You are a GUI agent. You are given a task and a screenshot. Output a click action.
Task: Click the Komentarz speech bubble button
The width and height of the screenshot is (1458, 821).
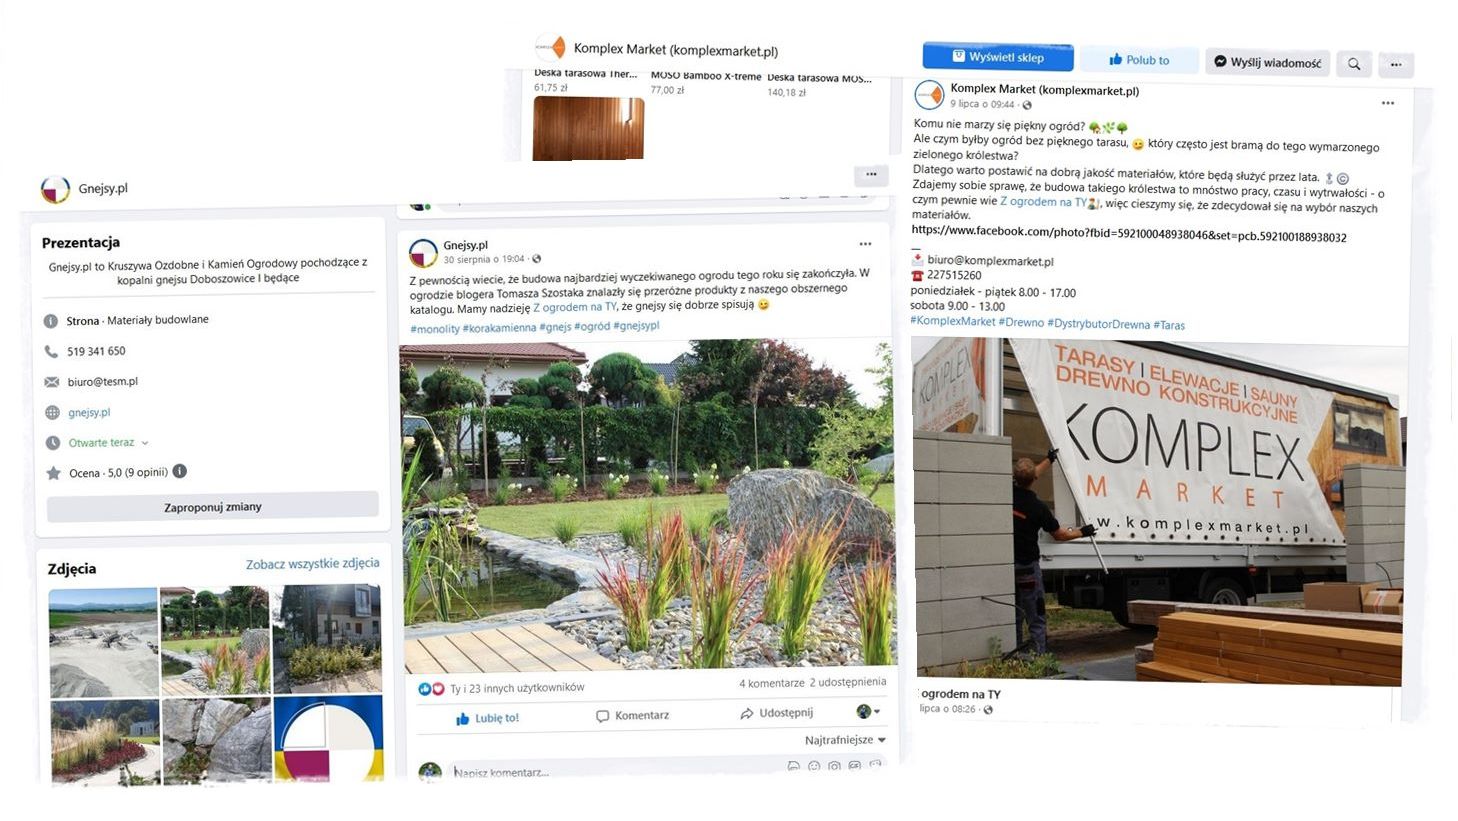pyautogui.click(x=632, y=716)
